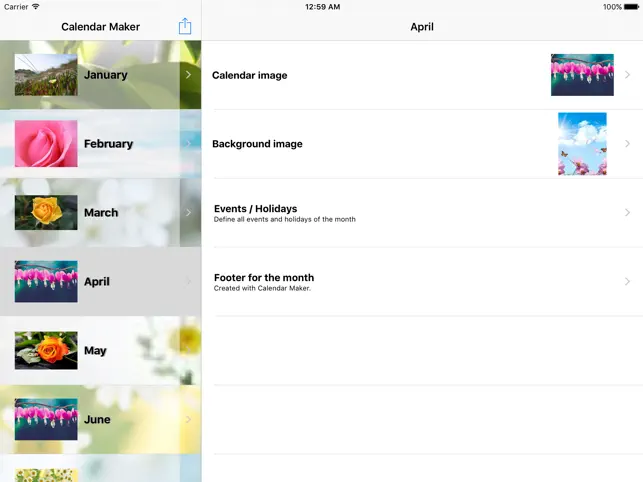Screen dimensions: 643x482
Task: Tap the Calendar image preview thumbnail
Action: tap(582, 75)
